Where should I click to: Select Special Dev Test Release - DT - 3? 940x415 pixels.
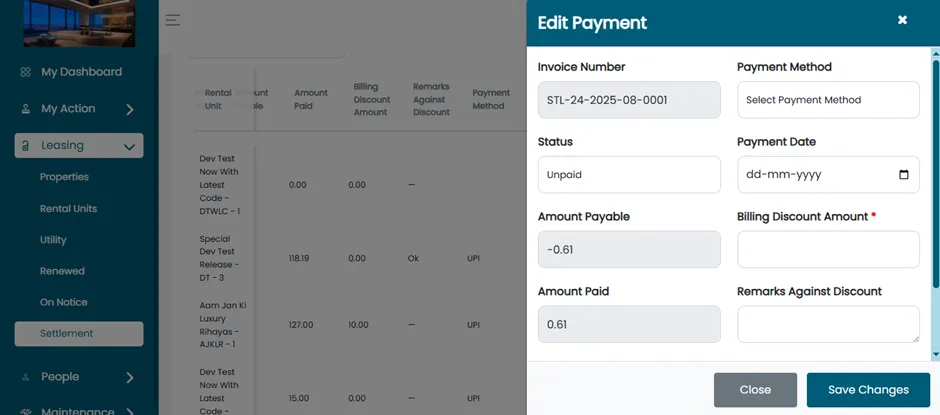pos(219,258)
